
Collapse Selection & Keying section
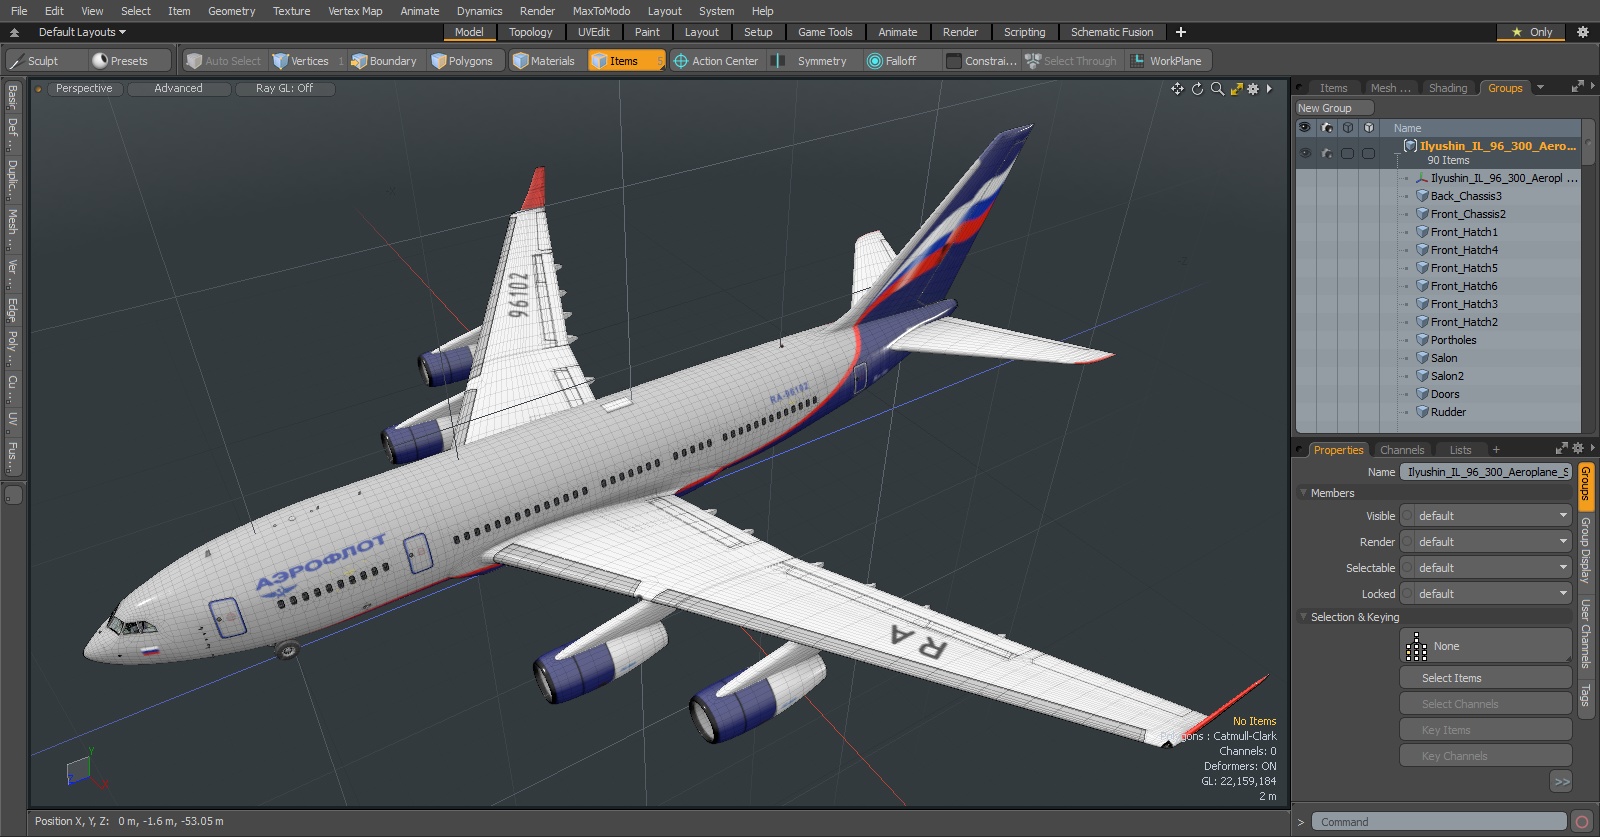[1304, 617]
